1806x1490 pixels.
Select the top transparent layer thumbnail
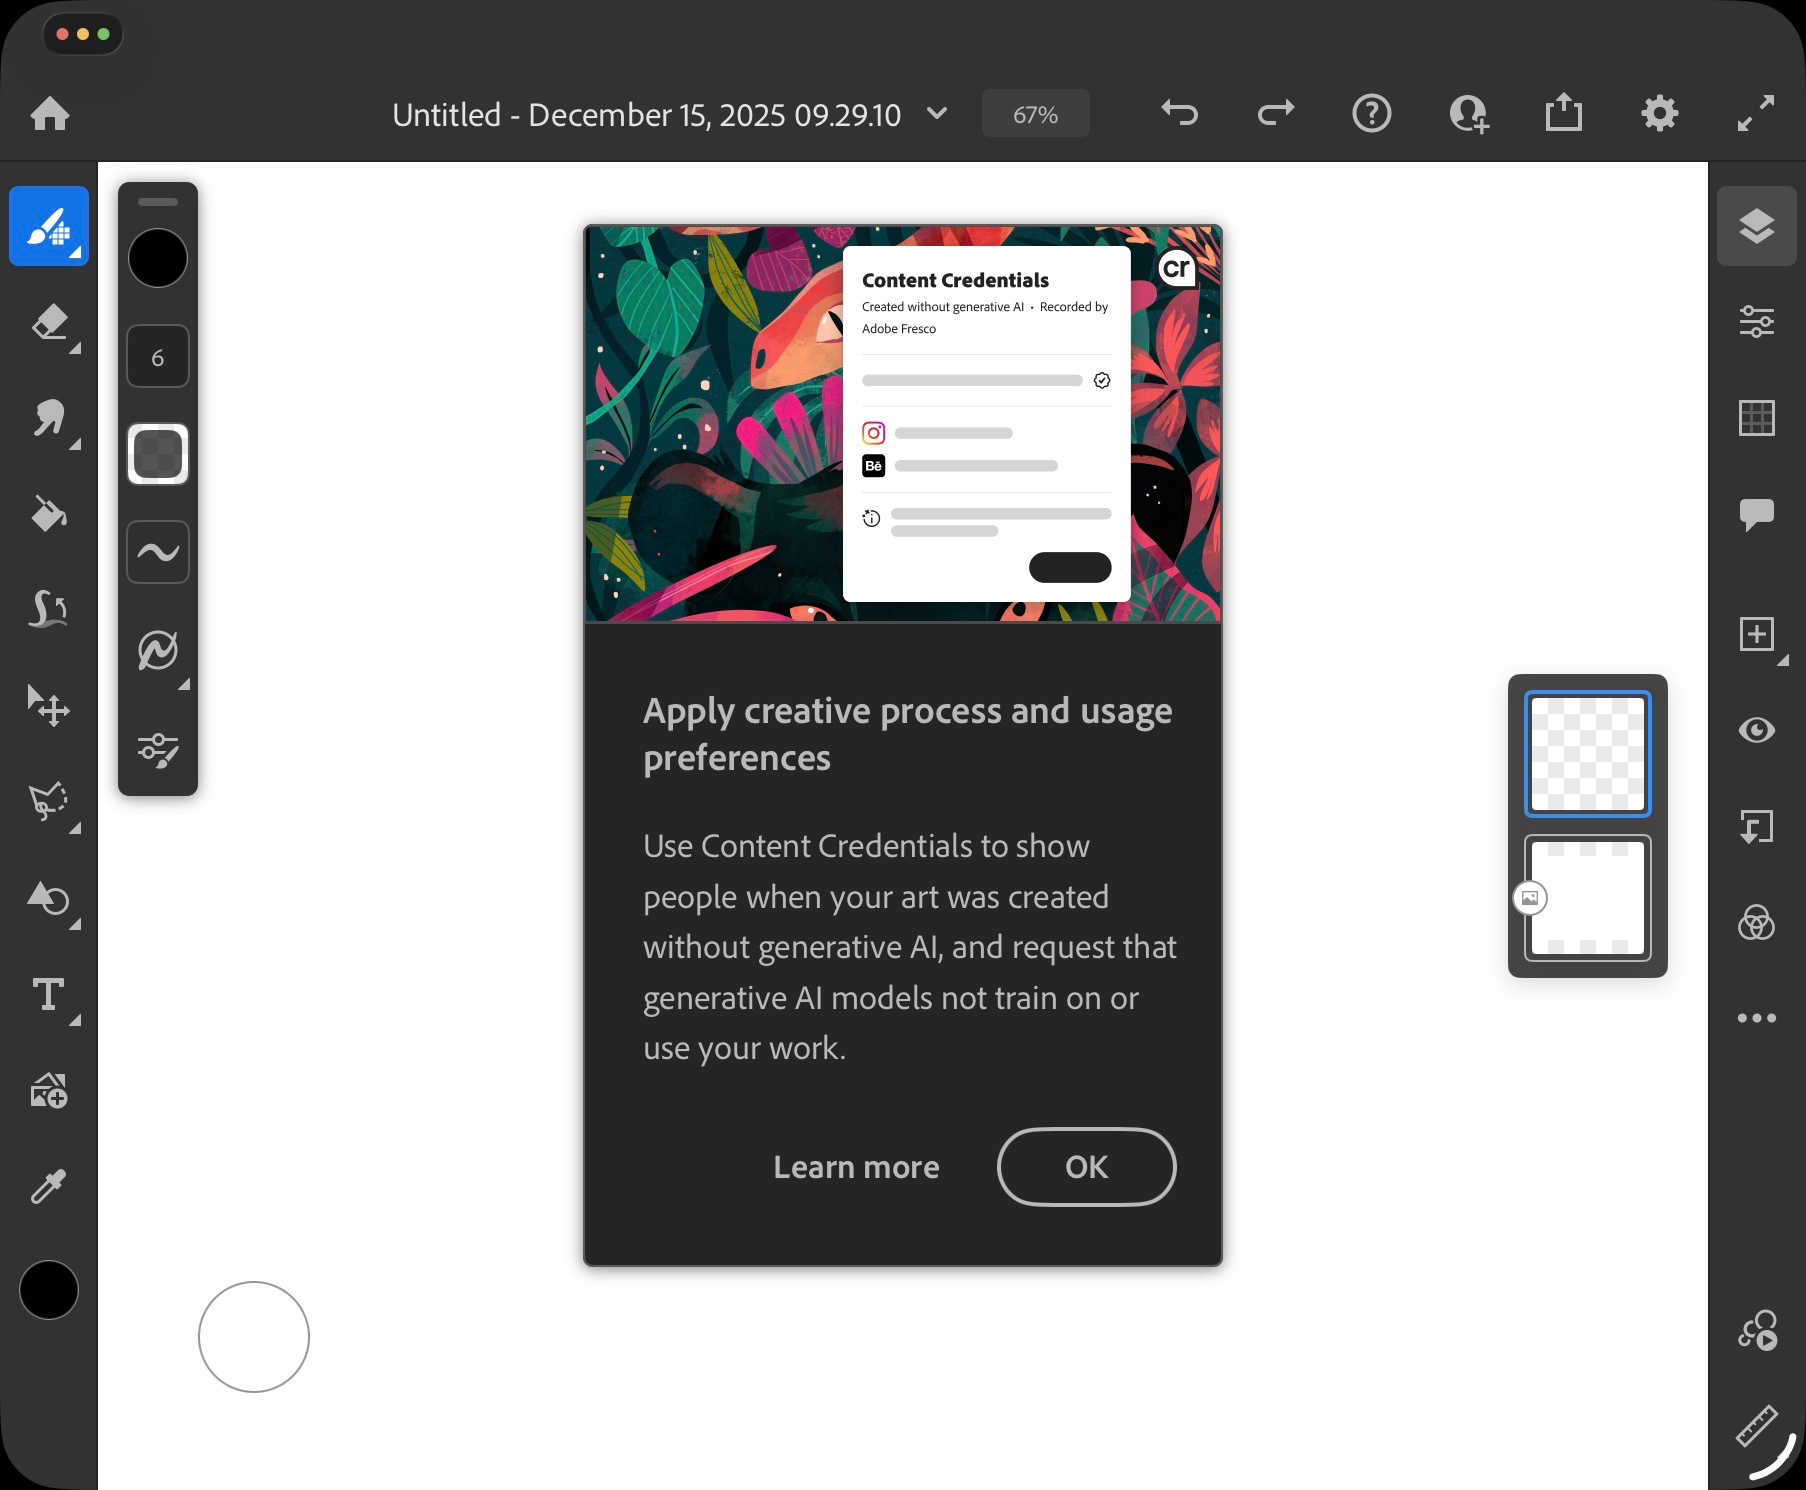point(1587,754)
